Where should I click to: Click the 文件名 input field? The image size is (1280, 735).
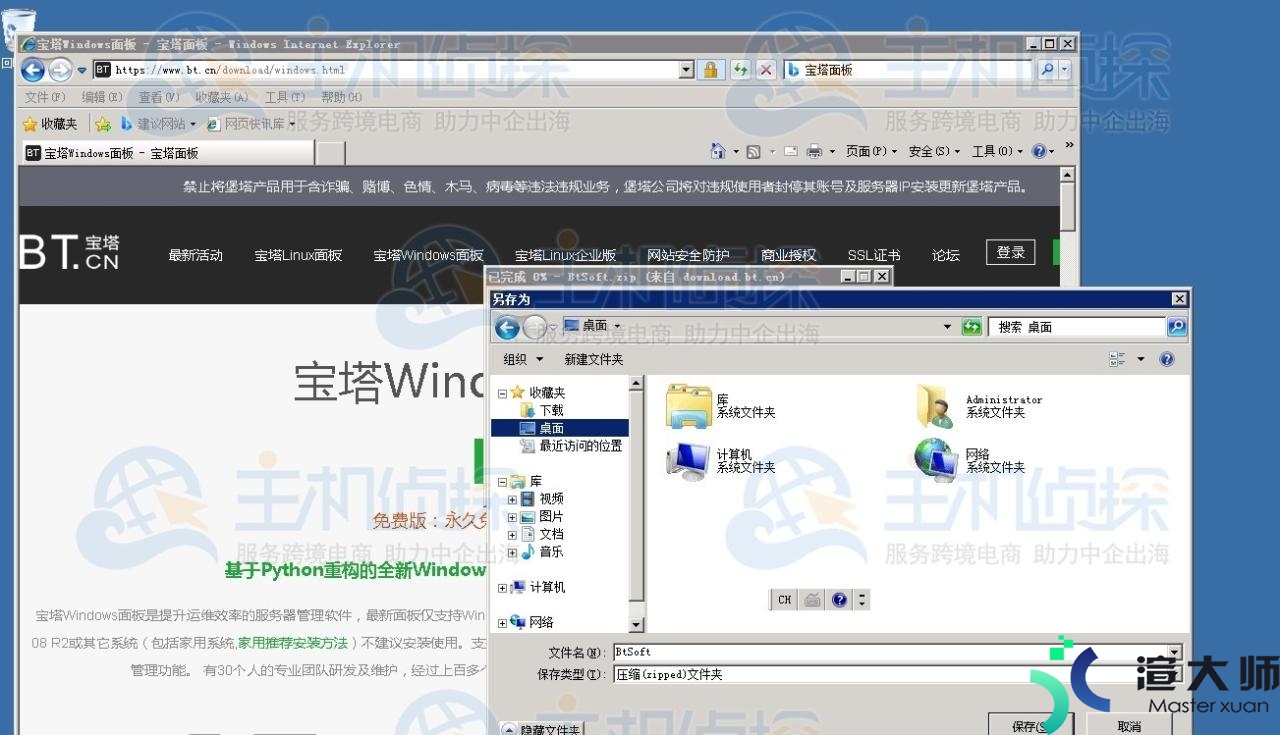point(890,652)
